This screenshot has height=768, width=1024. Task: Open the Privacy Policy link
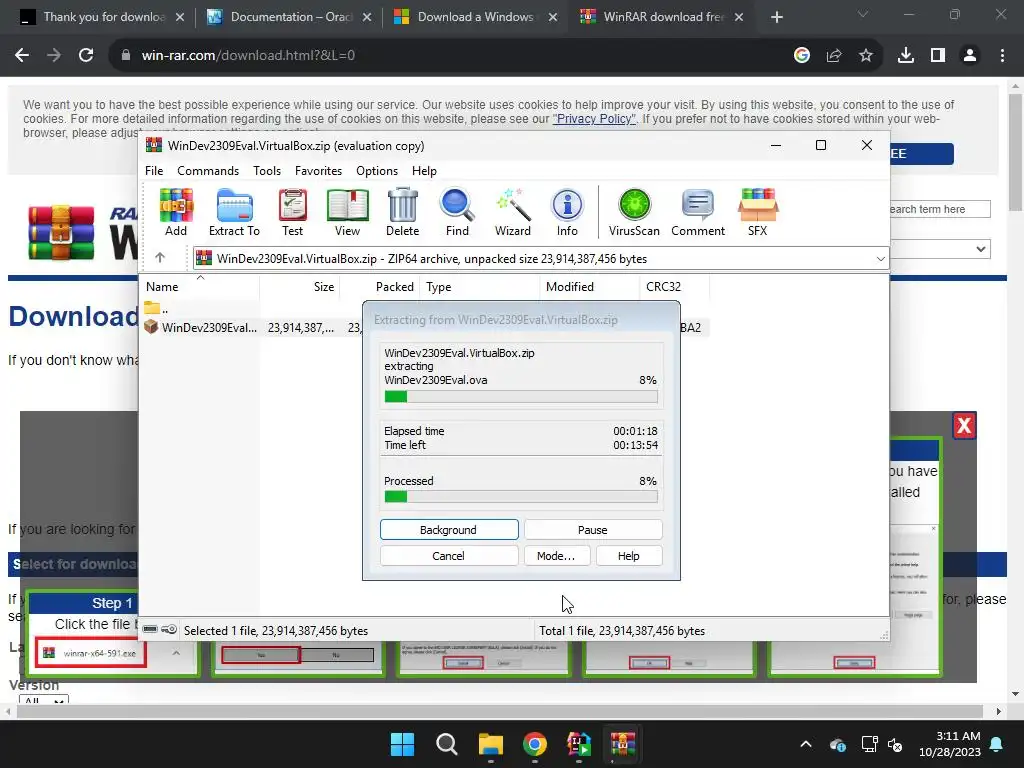594,119
